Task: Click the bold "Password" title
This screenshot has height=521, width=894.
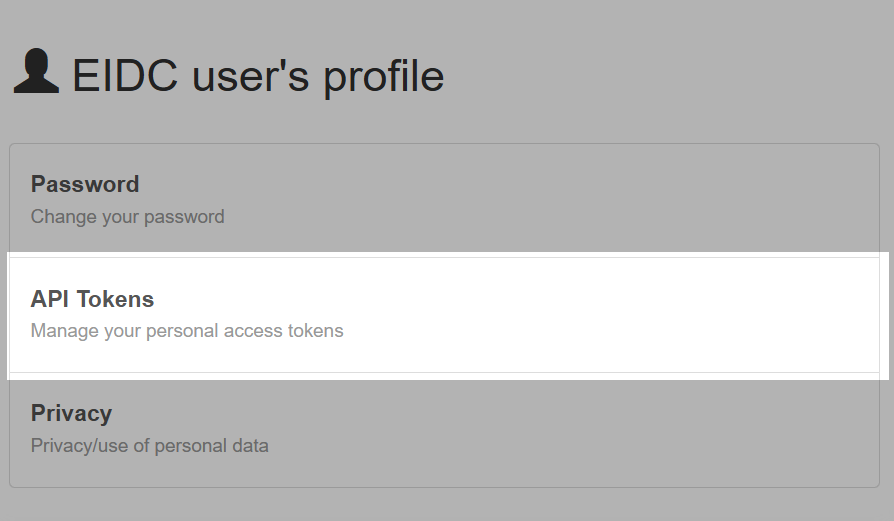Action: [85, 185]
